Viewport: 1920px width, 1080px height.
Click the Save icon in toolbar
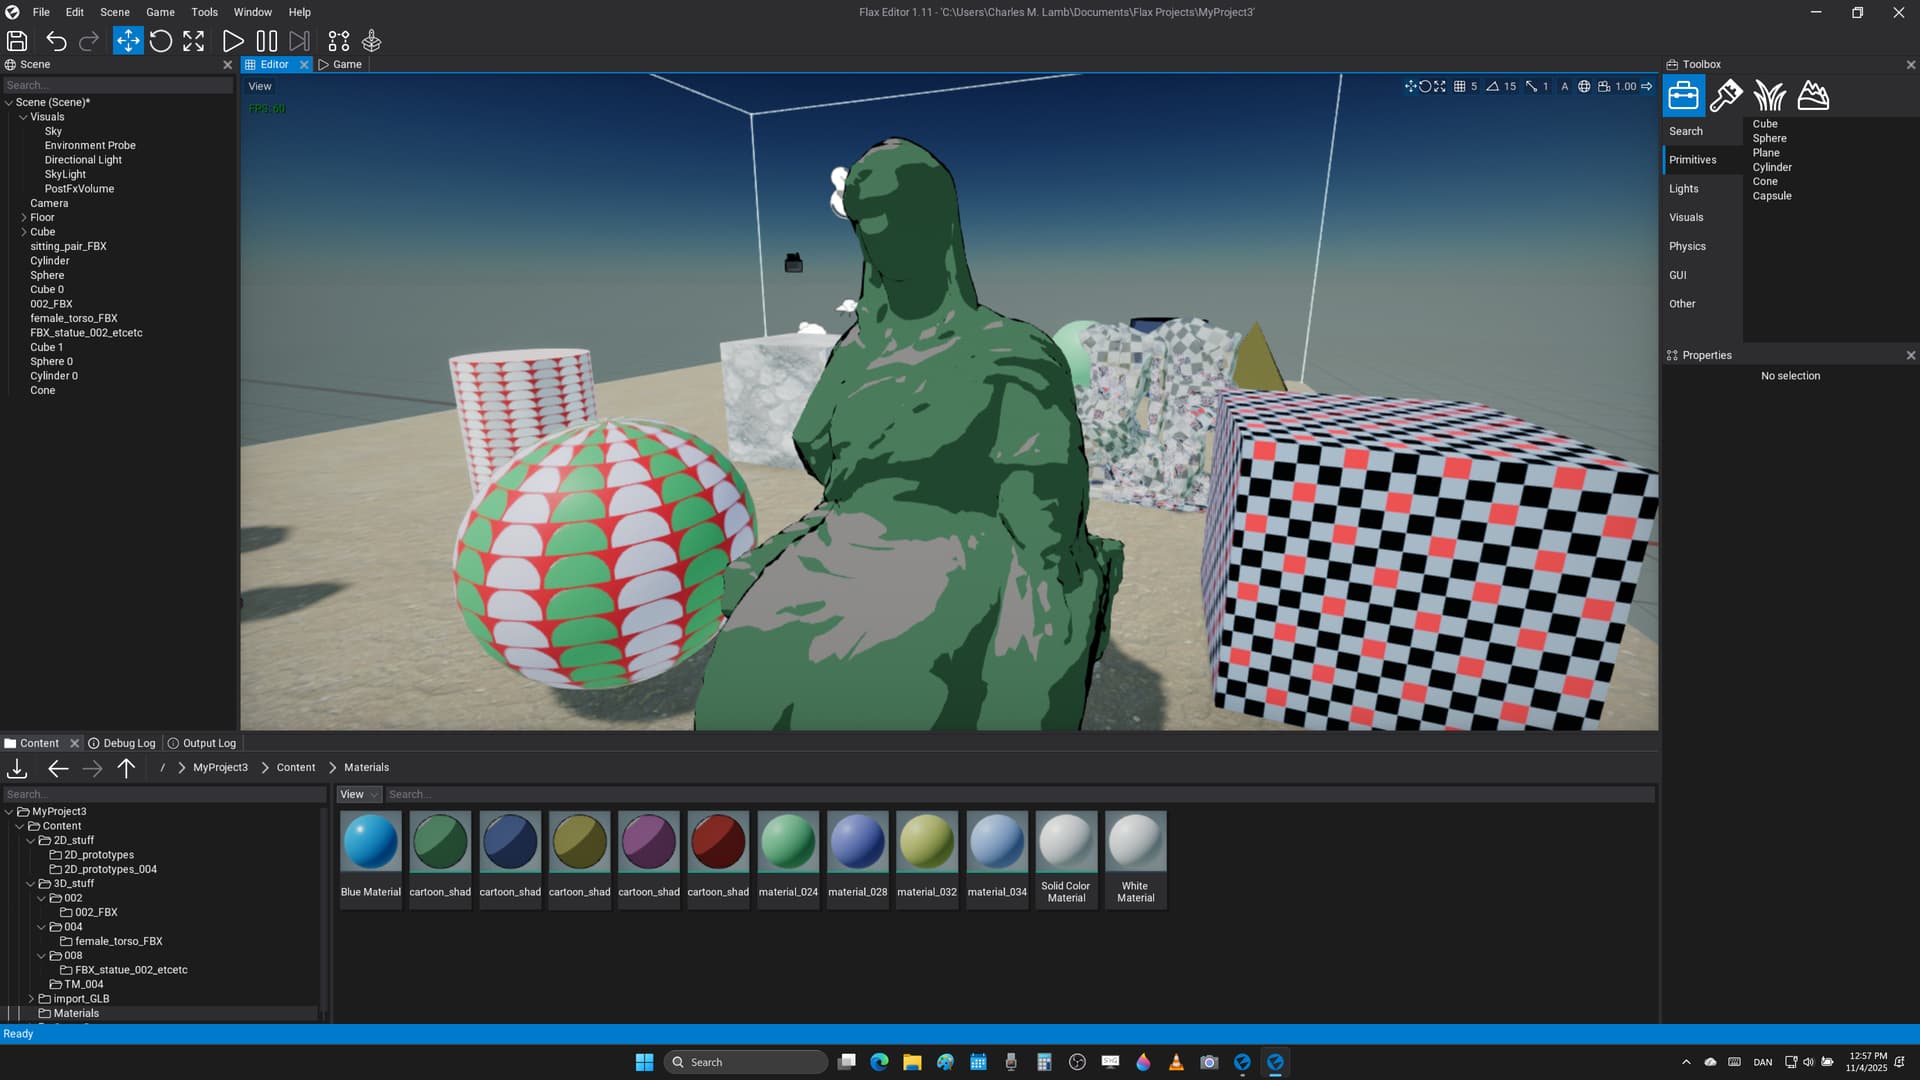tap(17, 41)
